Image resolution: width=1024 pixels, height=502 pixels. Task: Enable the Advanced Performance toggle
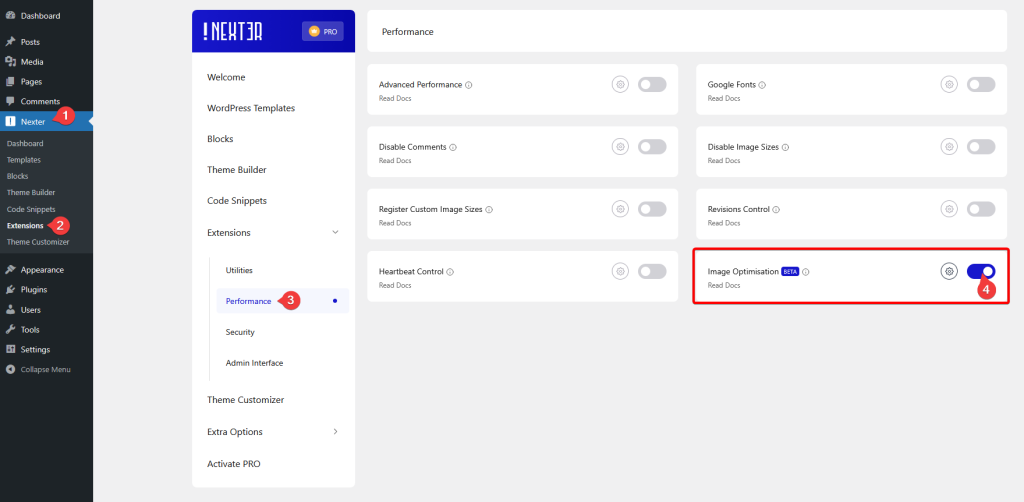click(x=652, y=85)
